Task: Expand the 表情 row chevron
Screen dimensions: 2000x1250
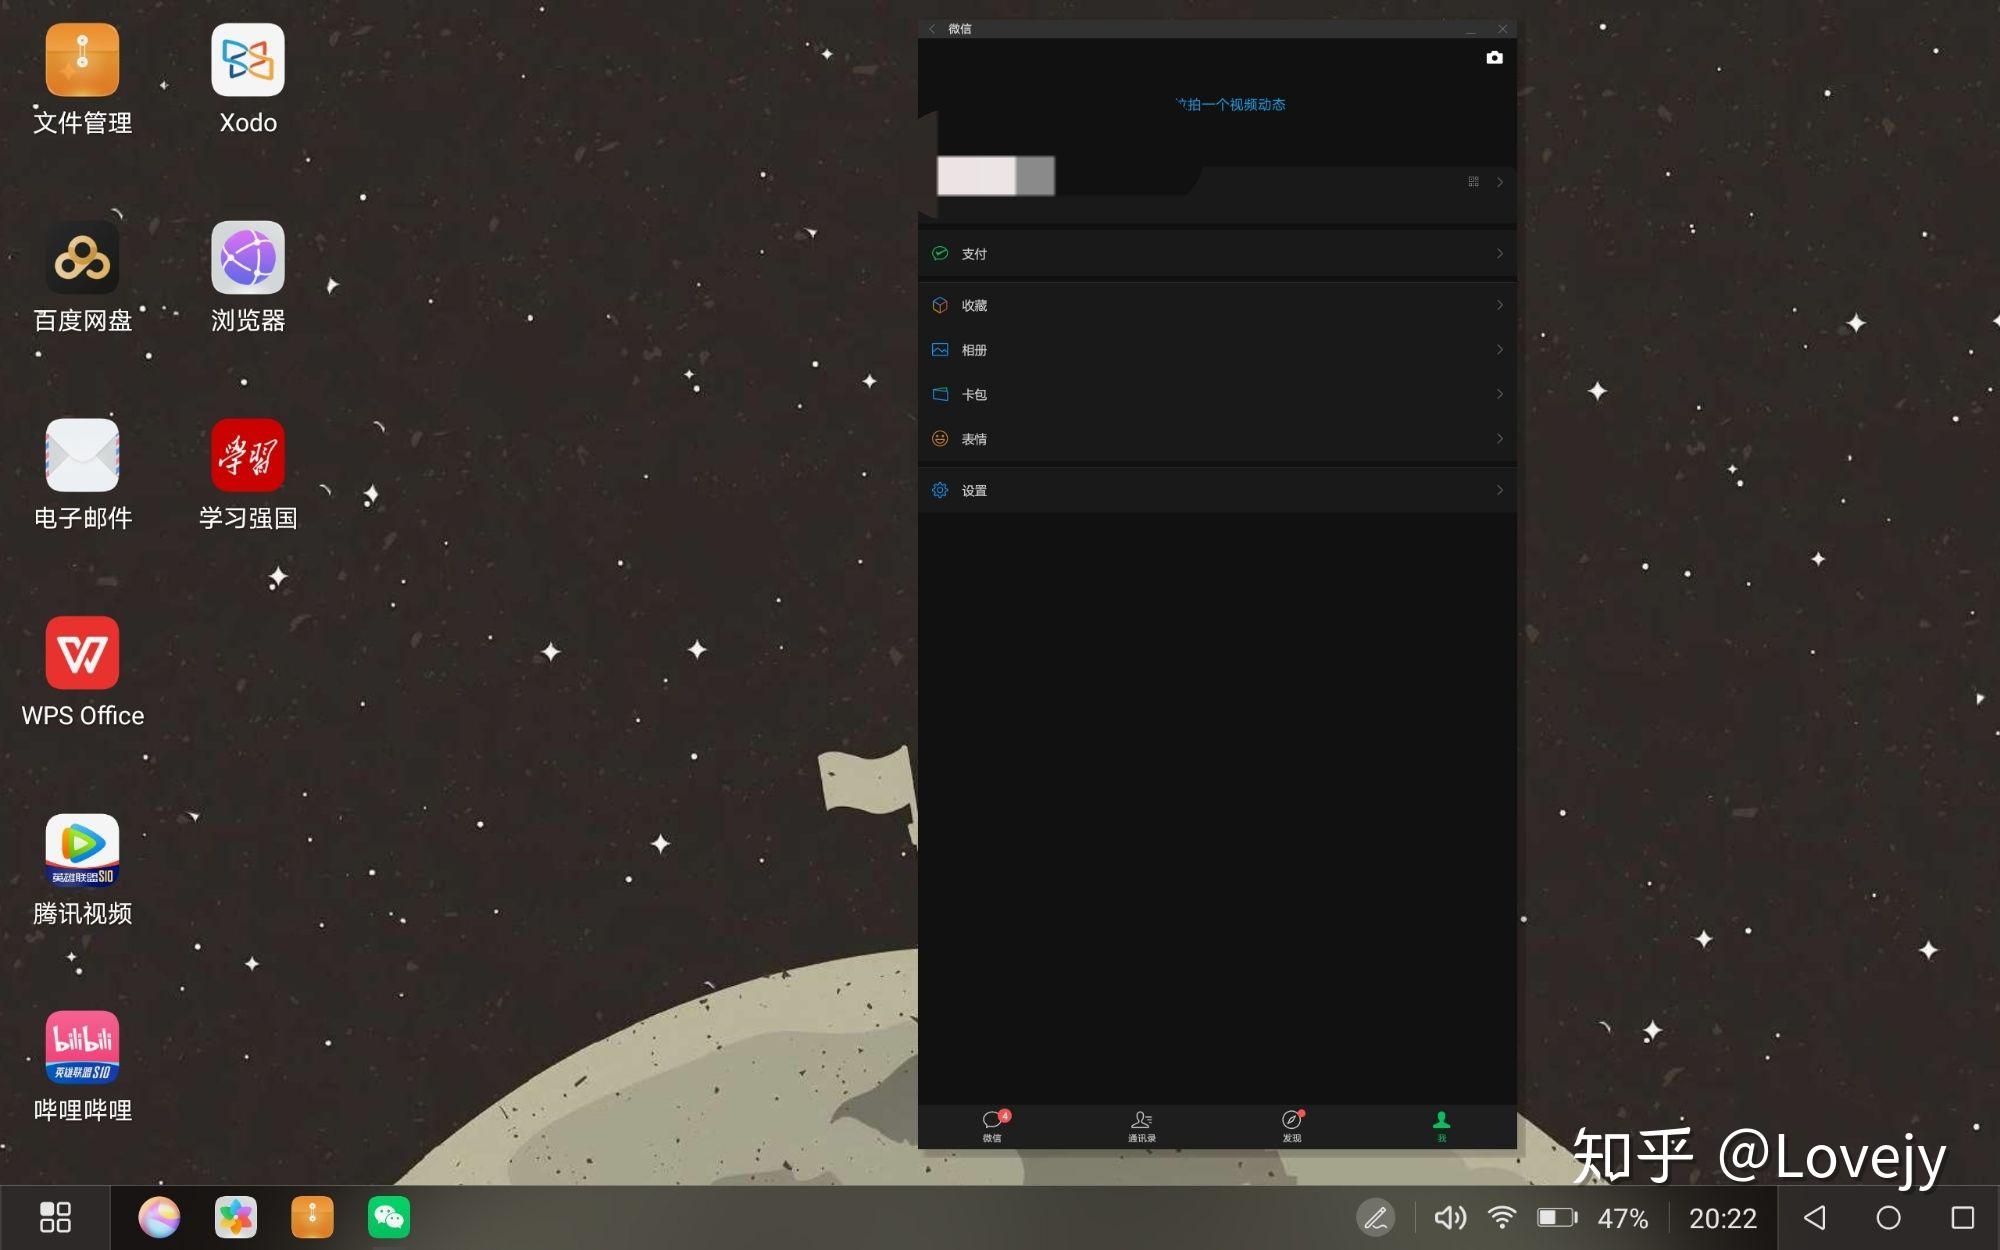Action: click(x=1499, y=439)
